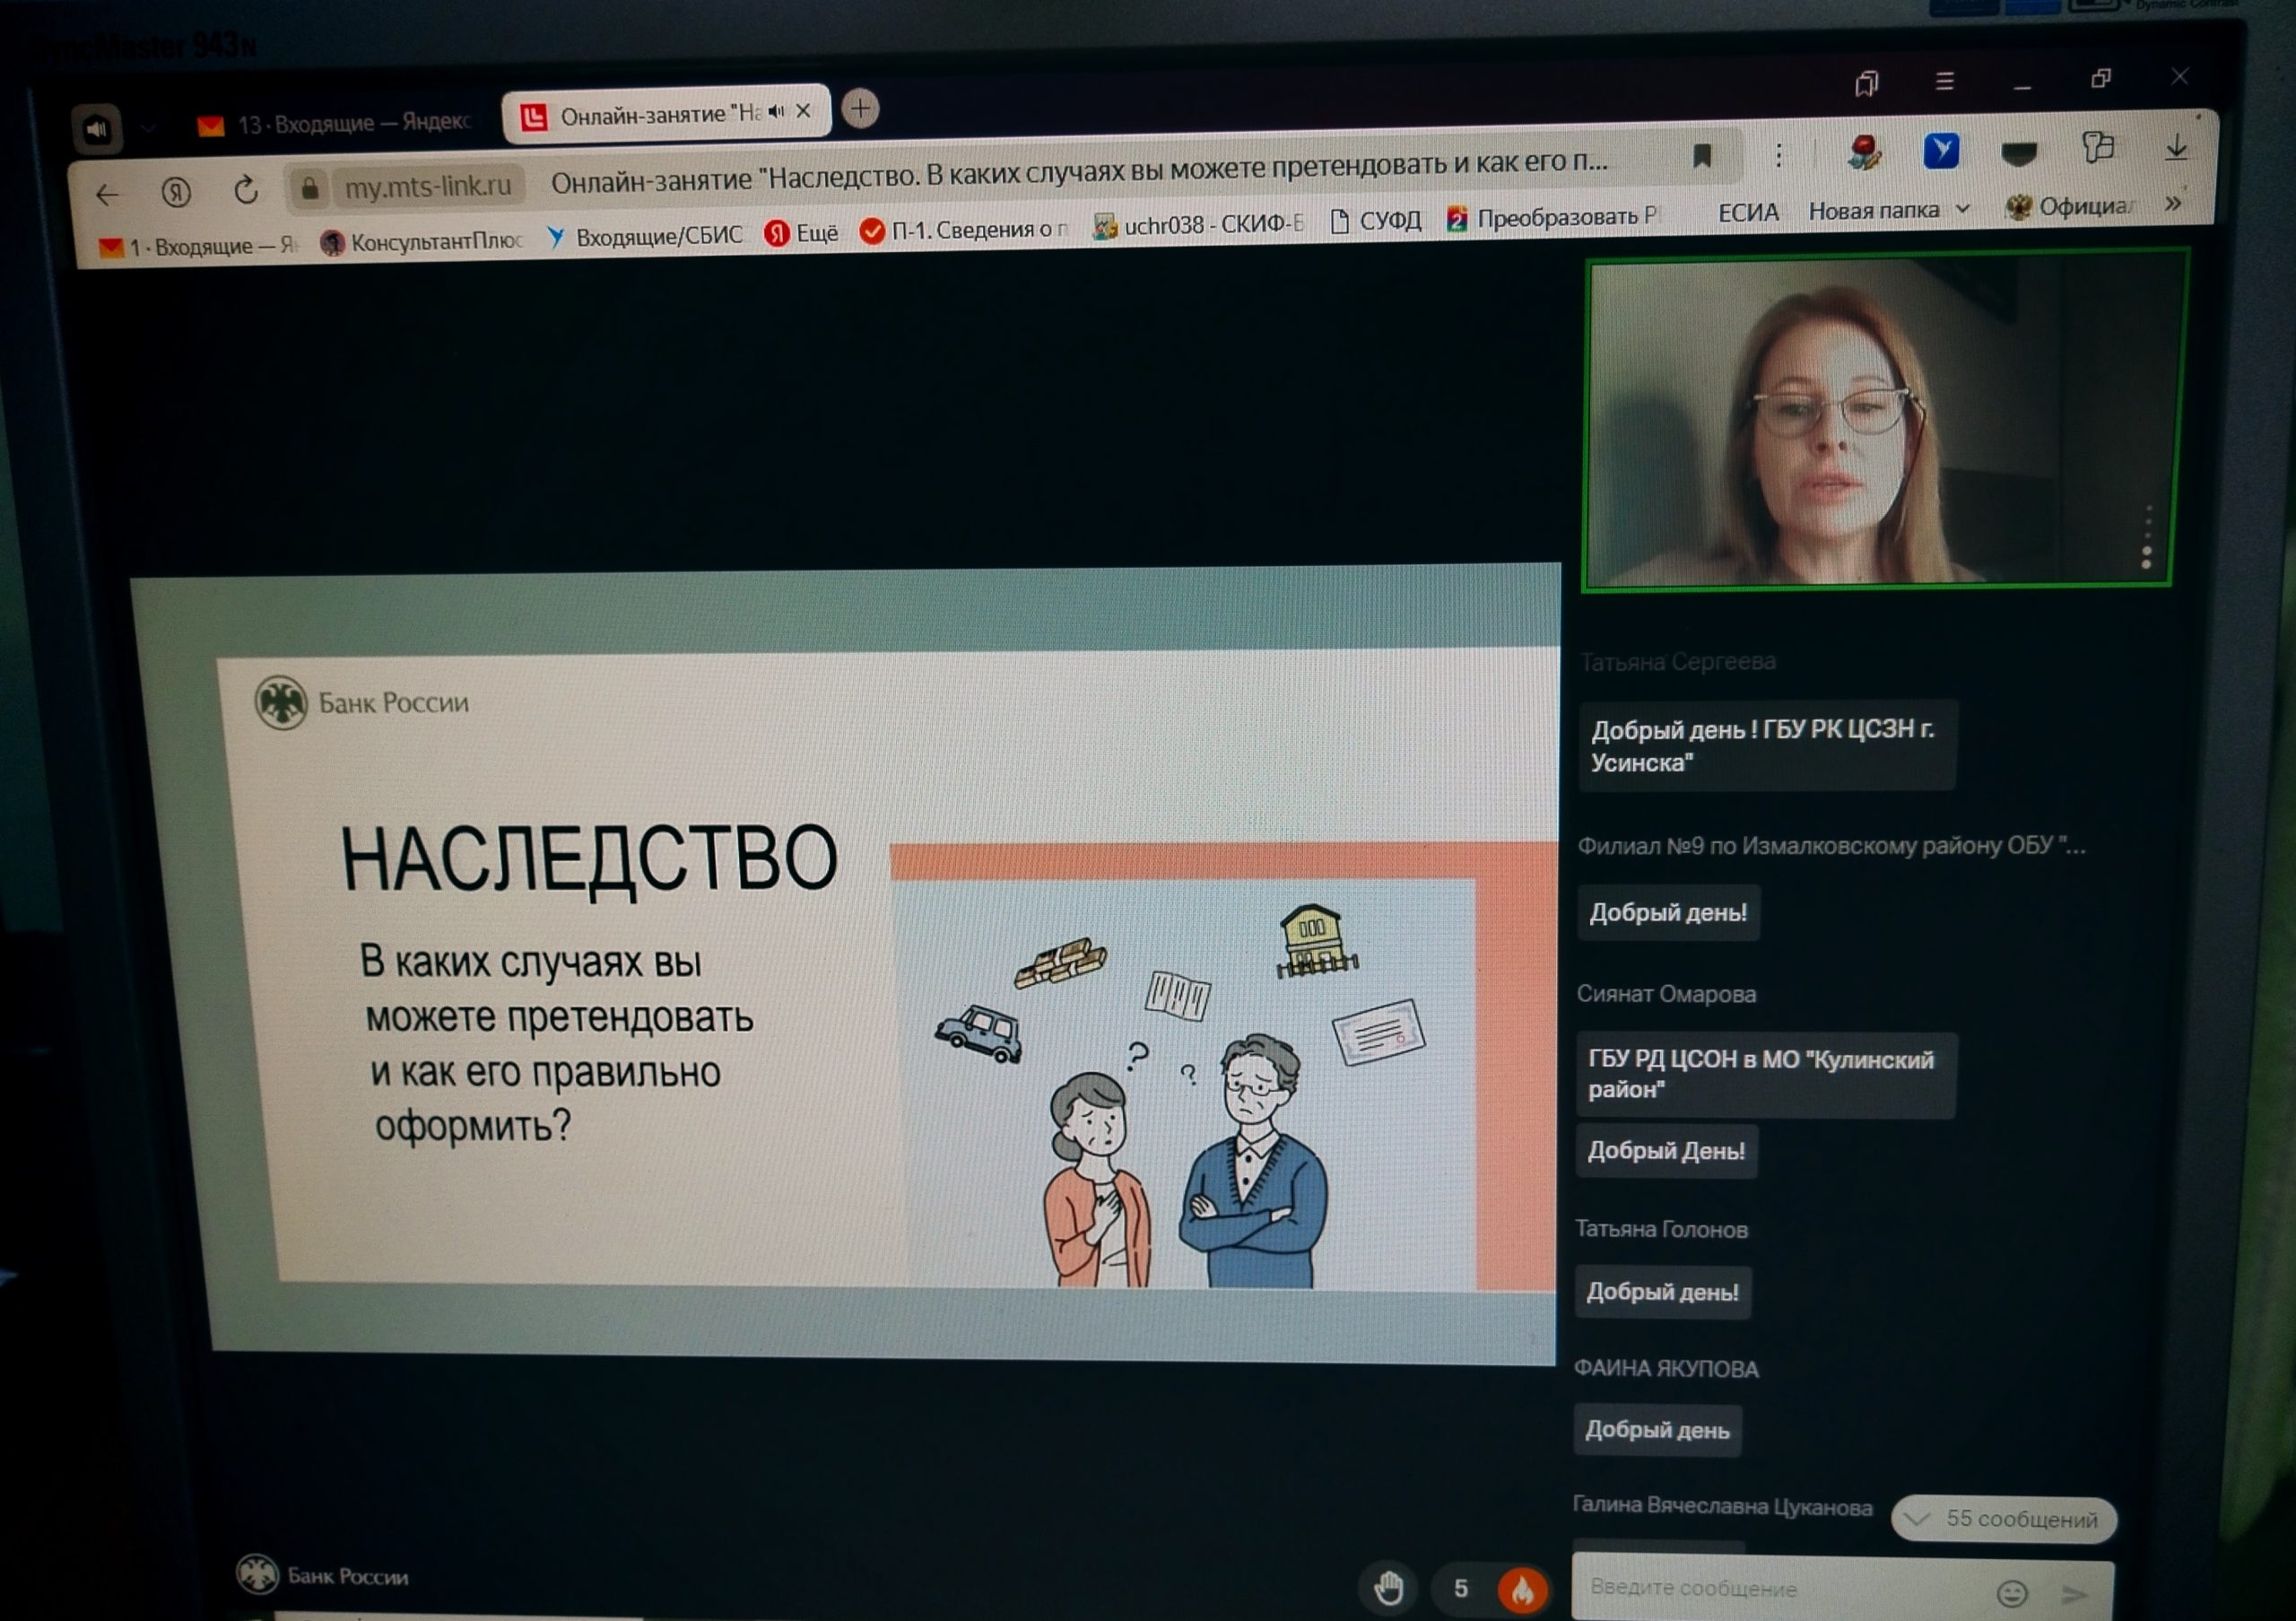Click the Добрый День! message from Сиянат Омарова
The height and width of the screenshot is (1621, 2296).
1666,1151
